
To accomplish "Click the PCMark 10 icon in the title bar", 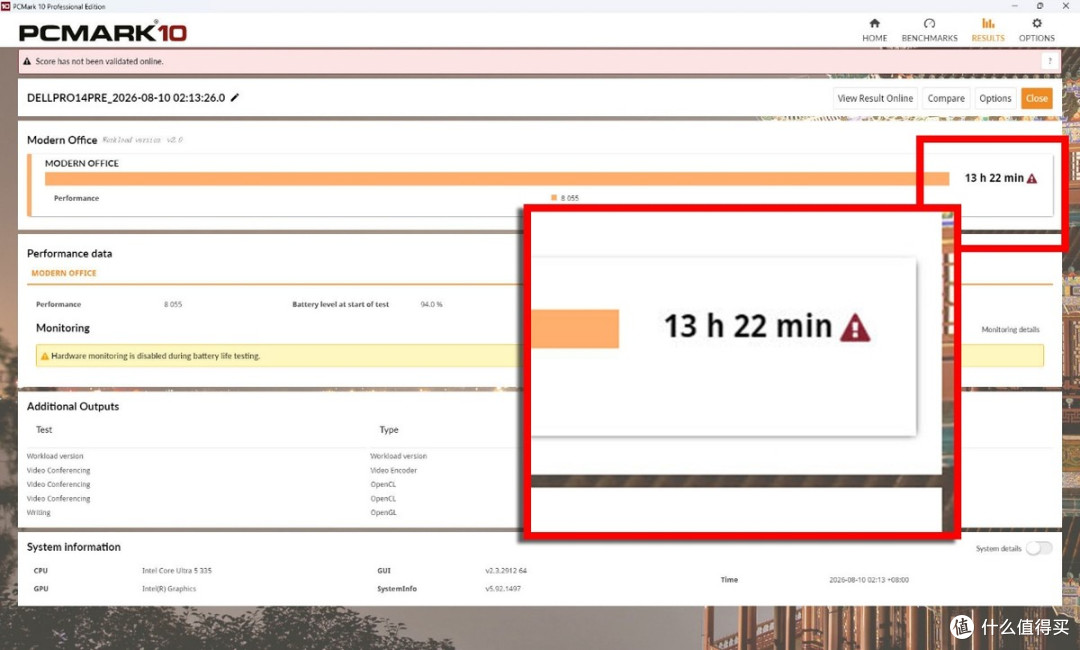I will point(6,6).
